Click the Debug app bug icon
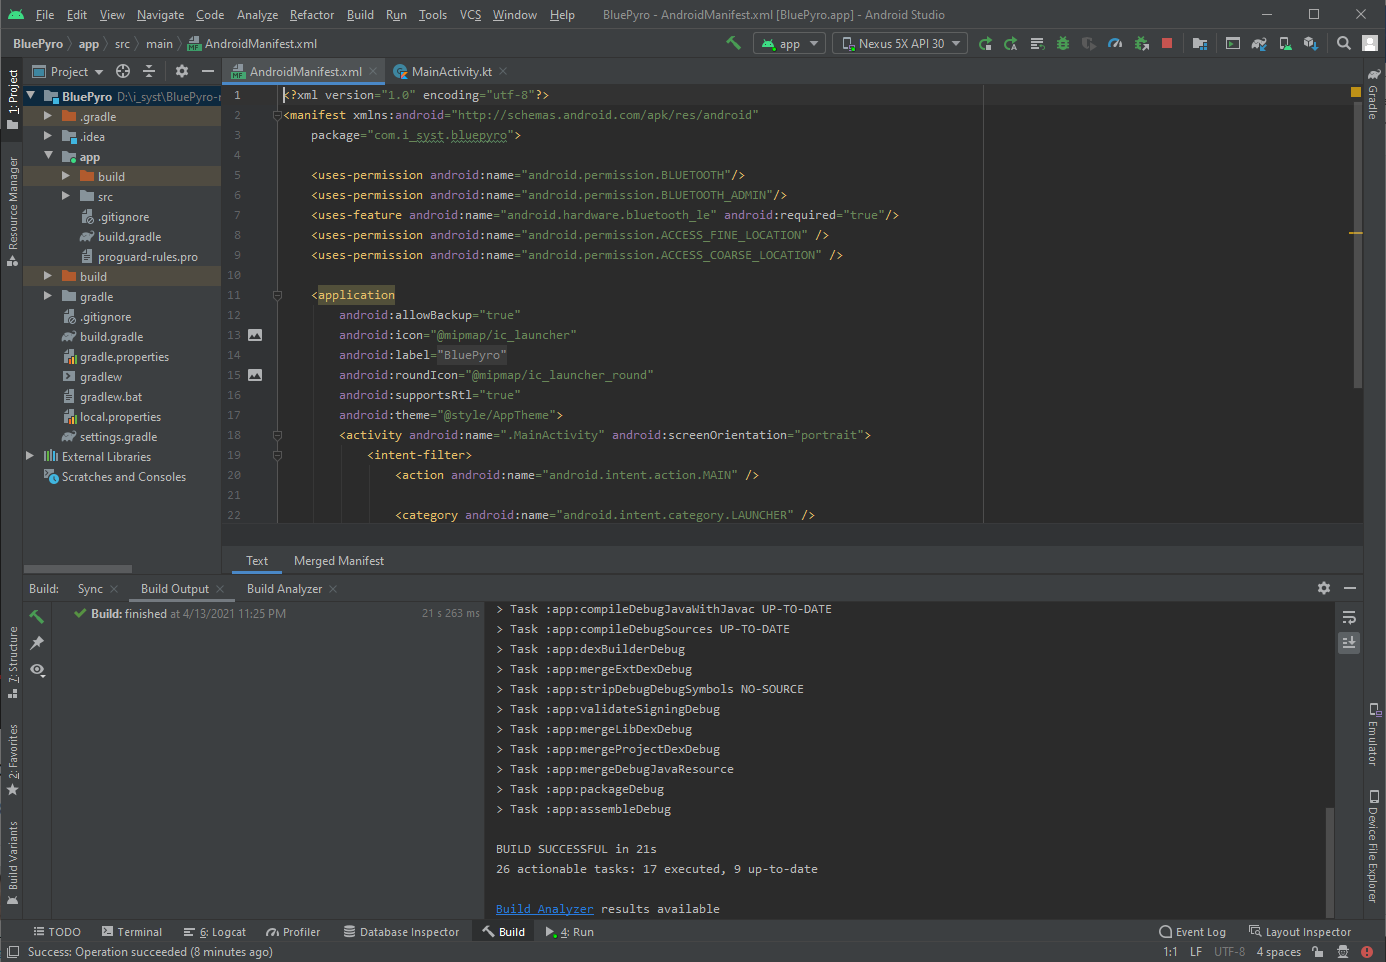This screenshot has height=962, width=1386. point(1063,43)
